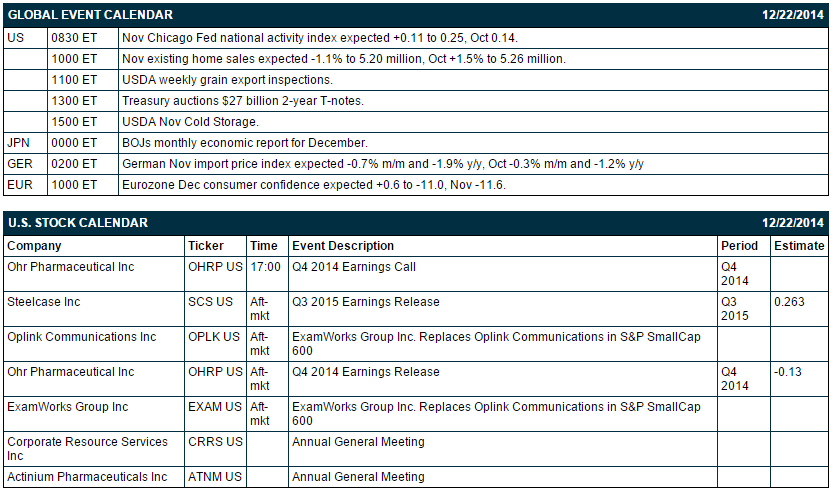Click the 12/22/2014 date in Global Event Calendar header
The width and height of the screenshot is (834, 493).
click(x=793, y=15)
